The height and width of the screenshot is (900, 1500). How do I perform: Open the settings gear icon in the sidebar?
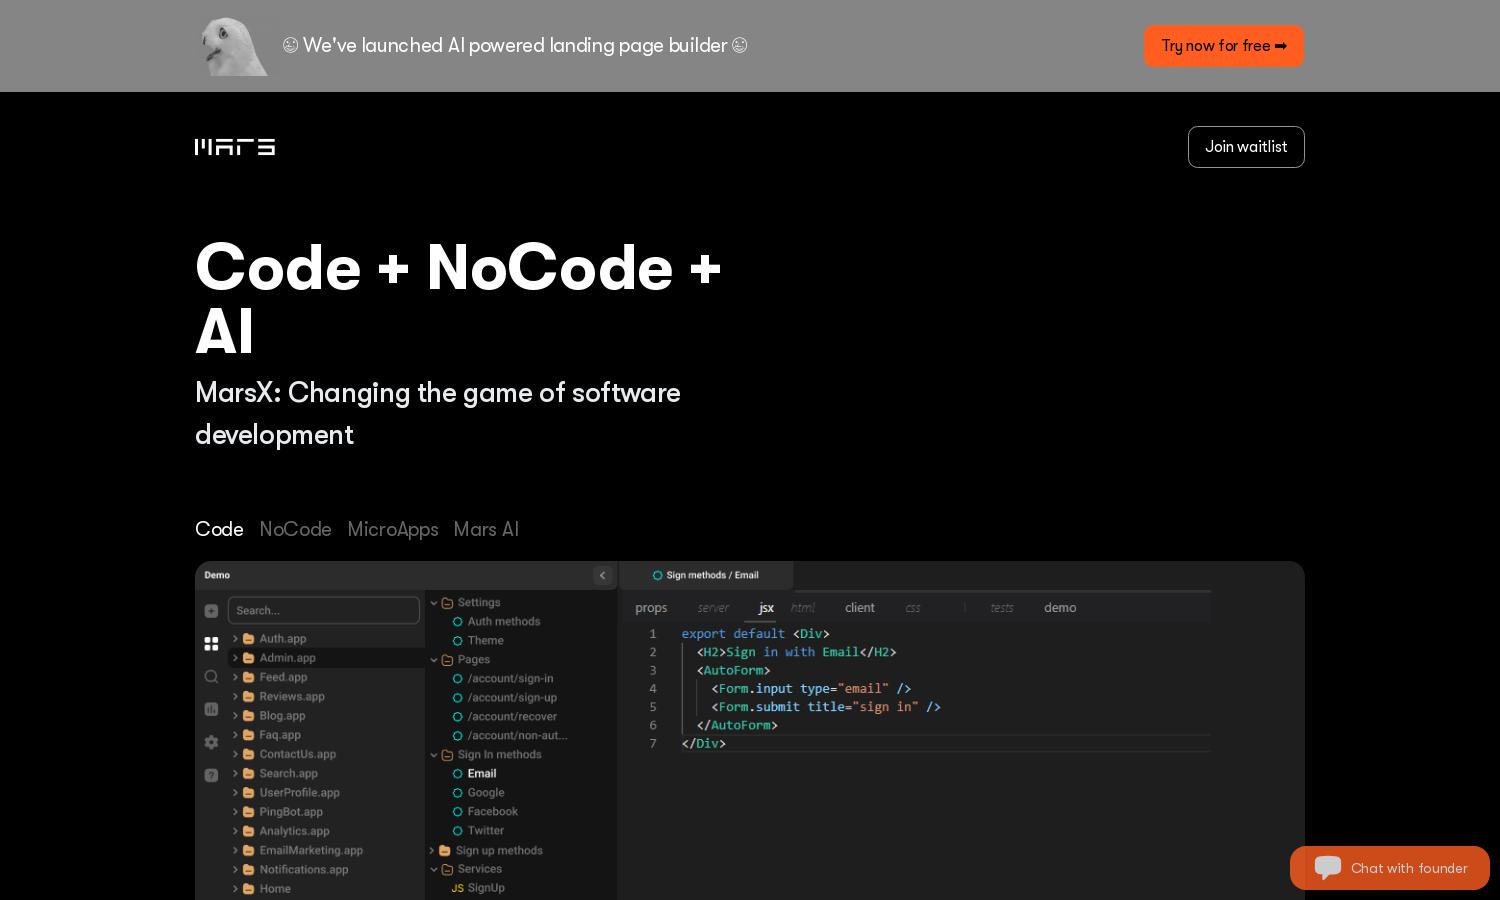point(211,742)
